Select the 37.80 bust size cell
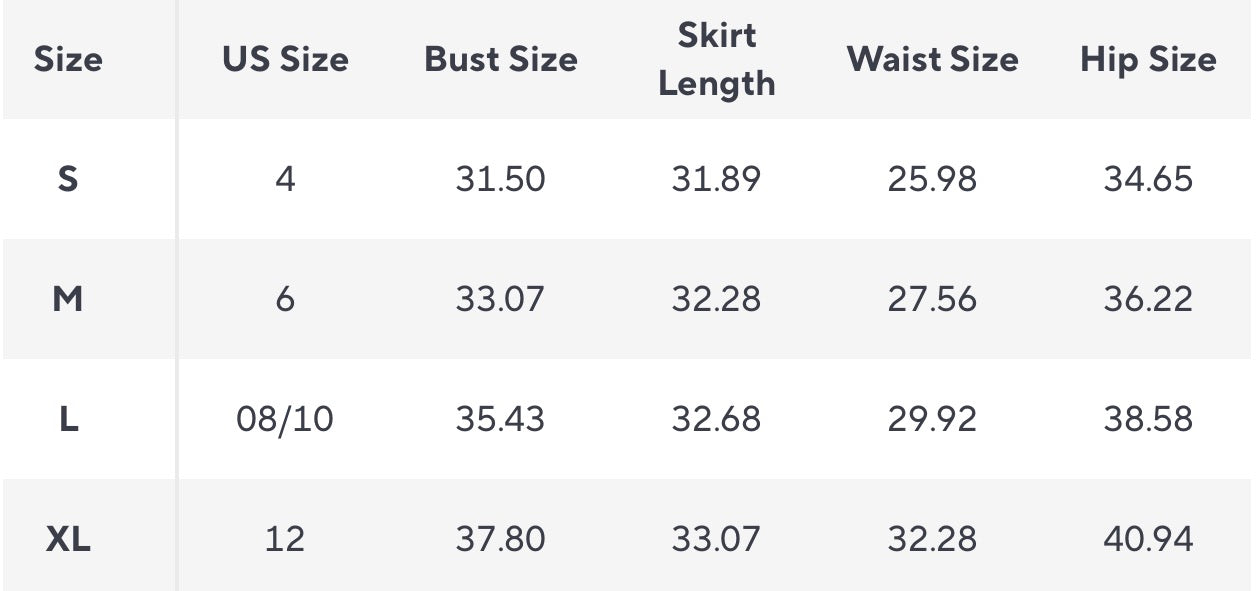Screen dimensions: 1258x591 [500, 540]
